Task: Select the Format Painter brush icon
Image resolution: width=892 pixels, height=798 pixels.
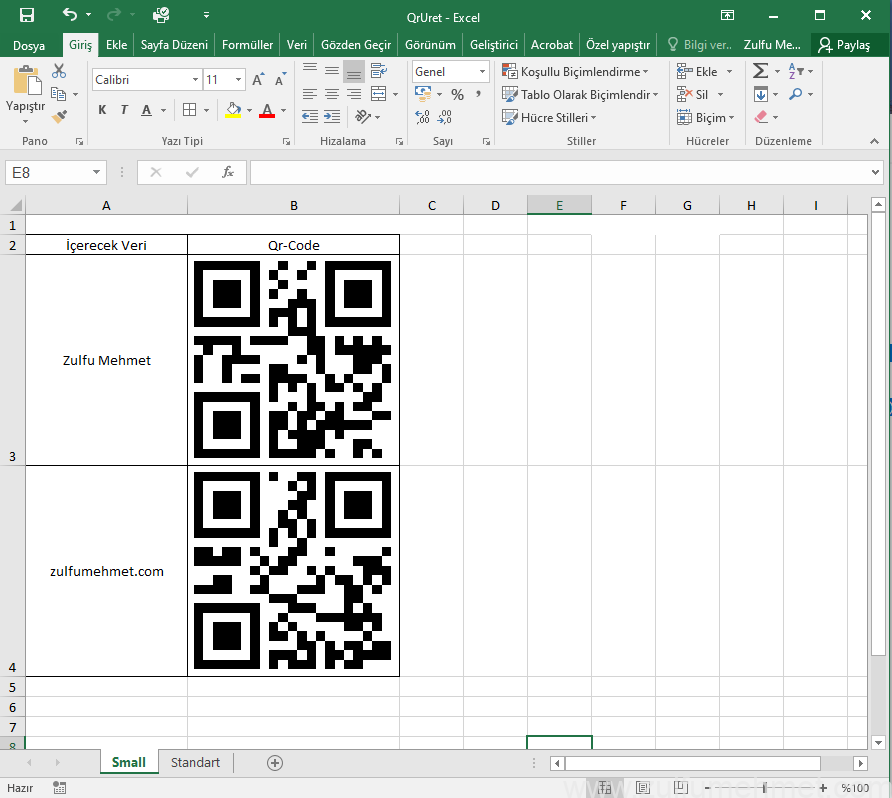Action: [x=59, y=116]
